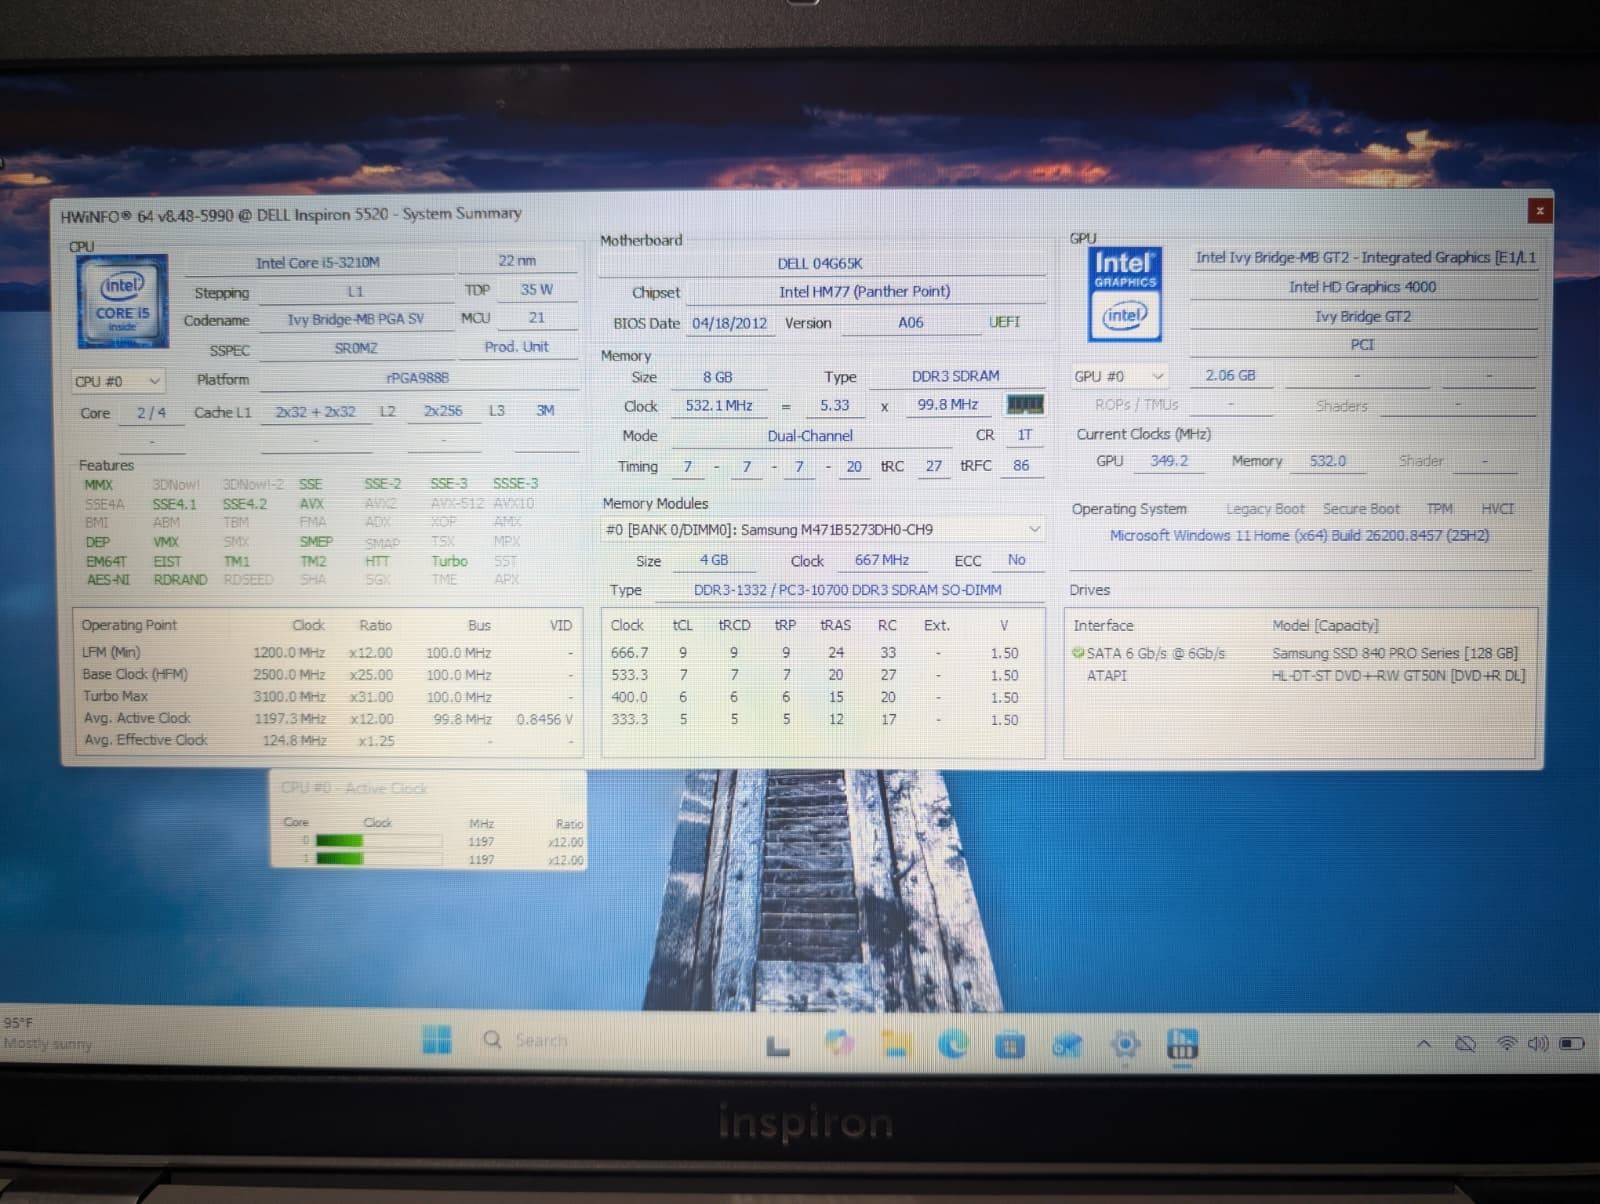Click the Legacy Boot indicator
The image size is (1600, 1204).
pyautogui.click(x=1265, y=509)
